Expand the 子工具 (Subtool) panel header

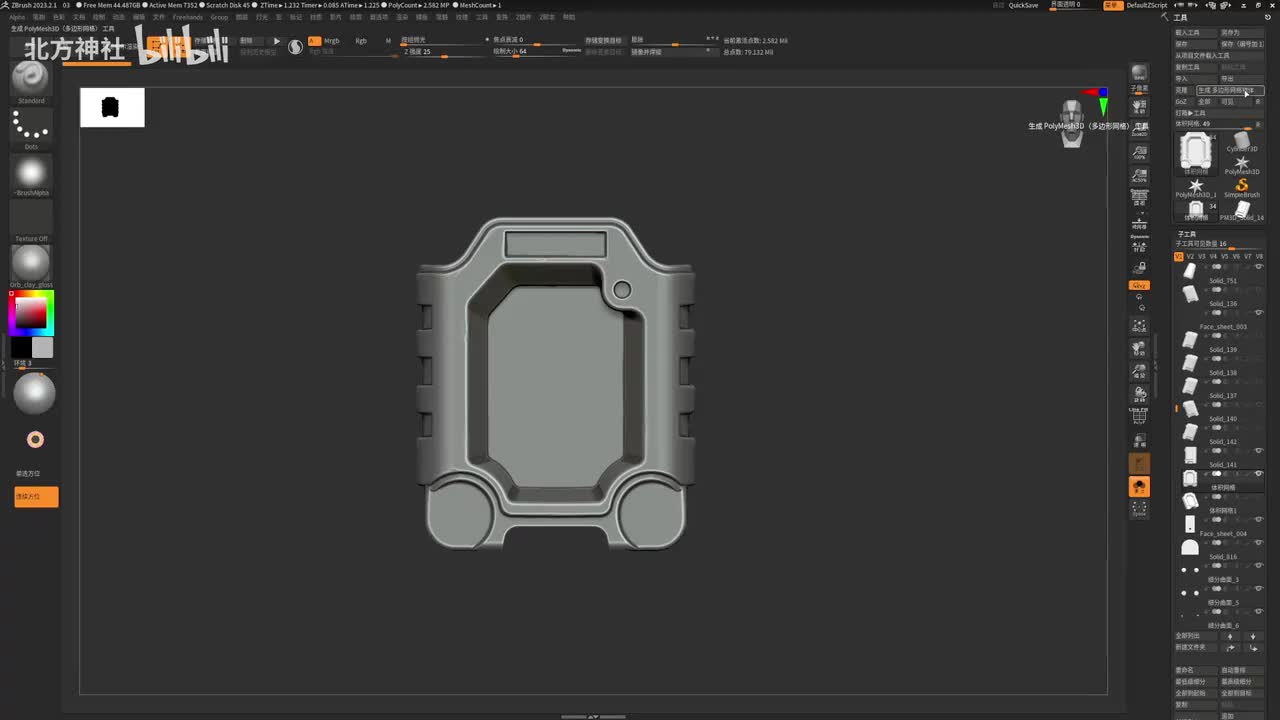pyautogui.click(x=1187, y=234)
